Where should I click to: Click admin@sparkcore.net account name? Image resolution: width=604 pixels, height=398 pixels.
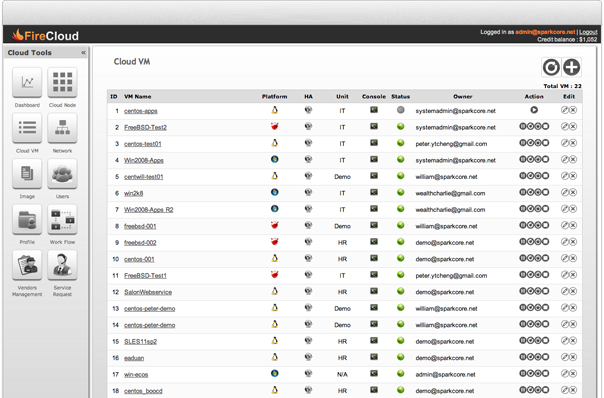(x=545, y=32)
